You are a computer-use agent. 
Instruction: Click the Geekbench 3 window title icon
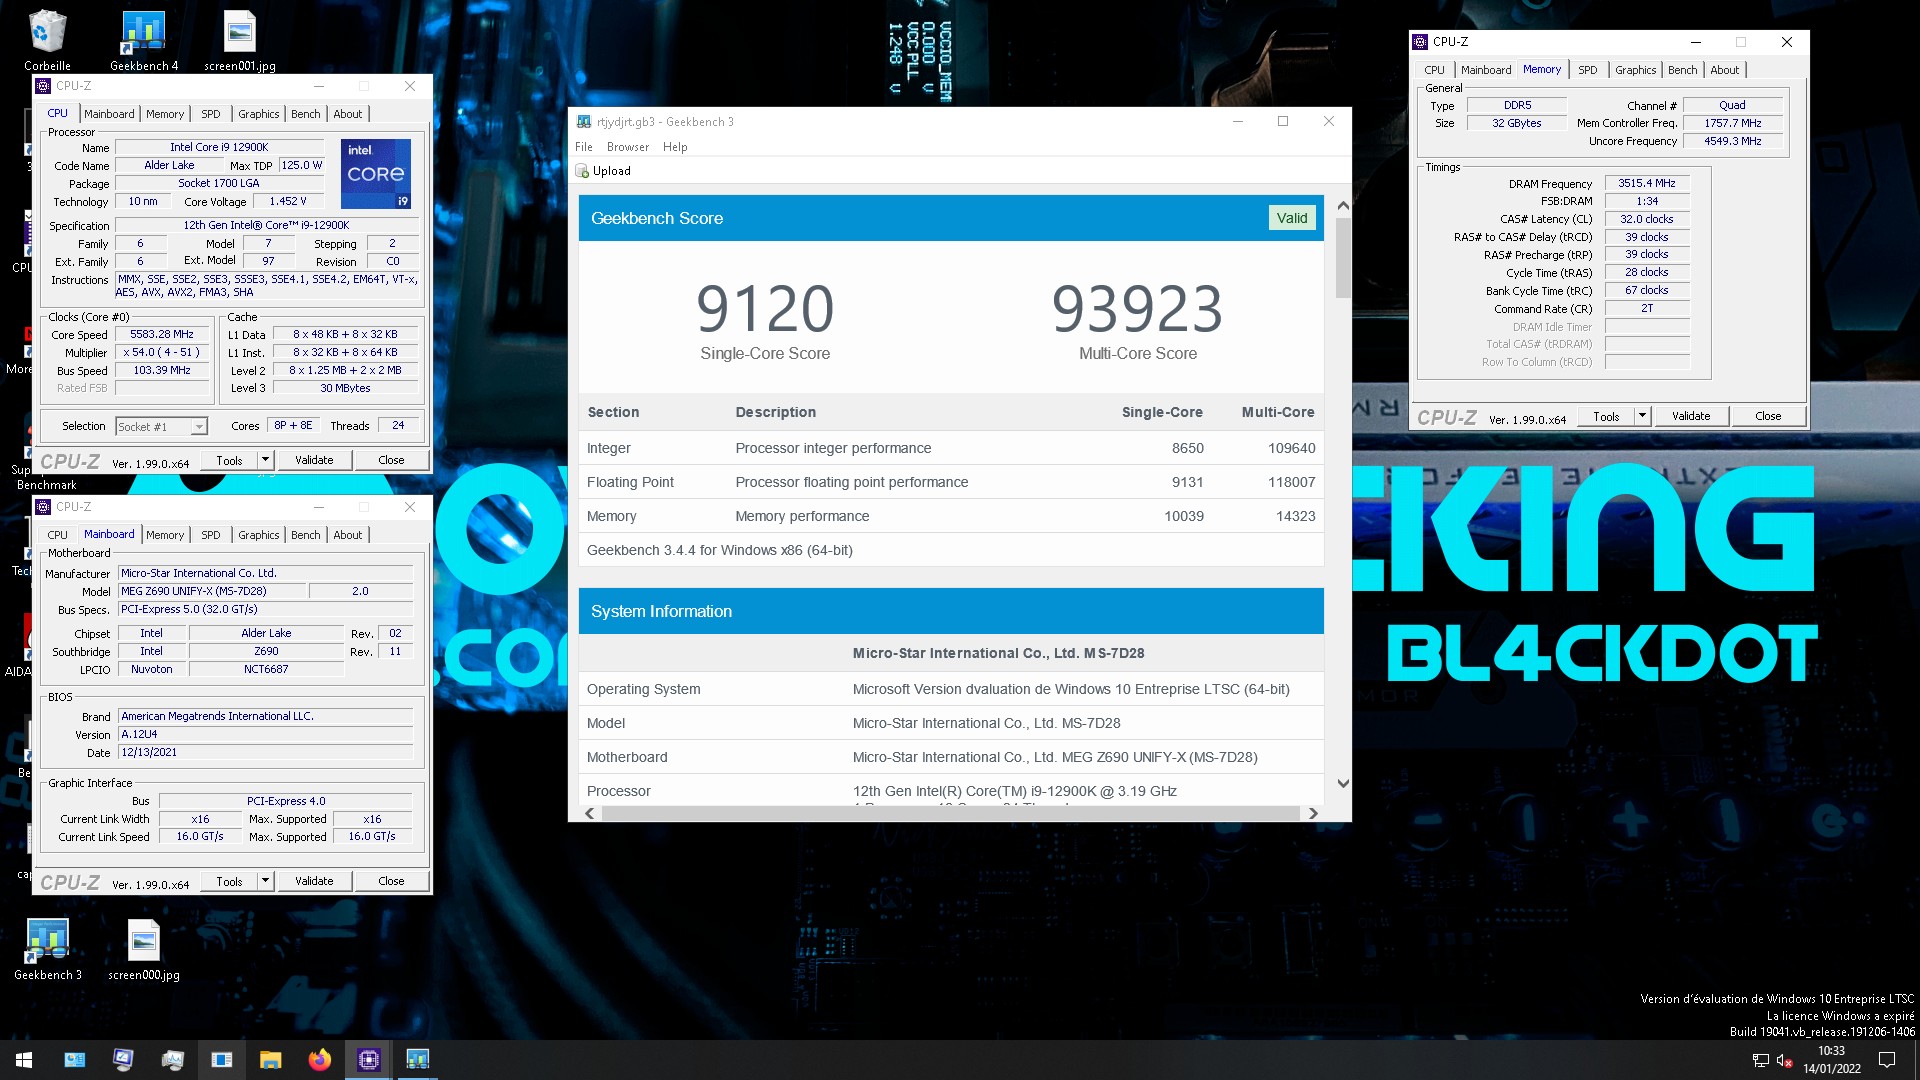tap(584, 122)
